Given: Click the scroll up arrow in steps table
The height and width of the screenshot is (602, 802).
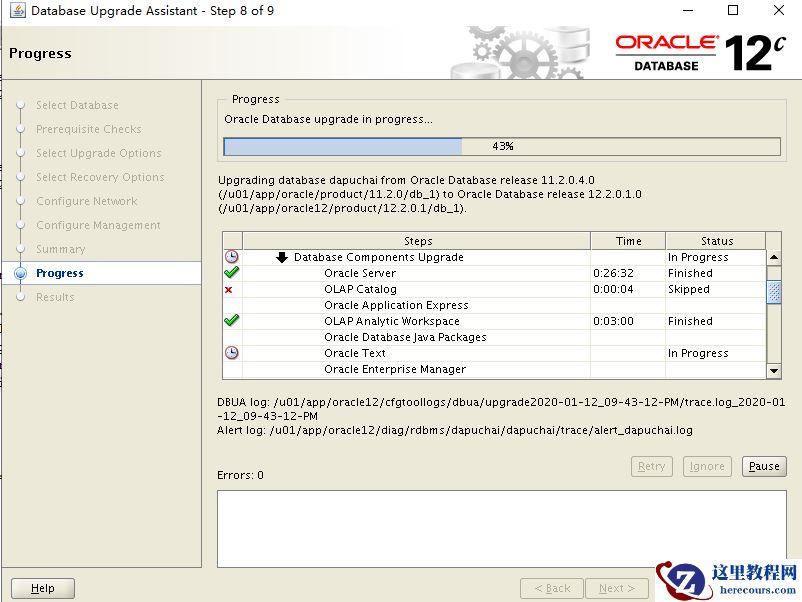Looking at the screenshot, I should tap(774, 257).
